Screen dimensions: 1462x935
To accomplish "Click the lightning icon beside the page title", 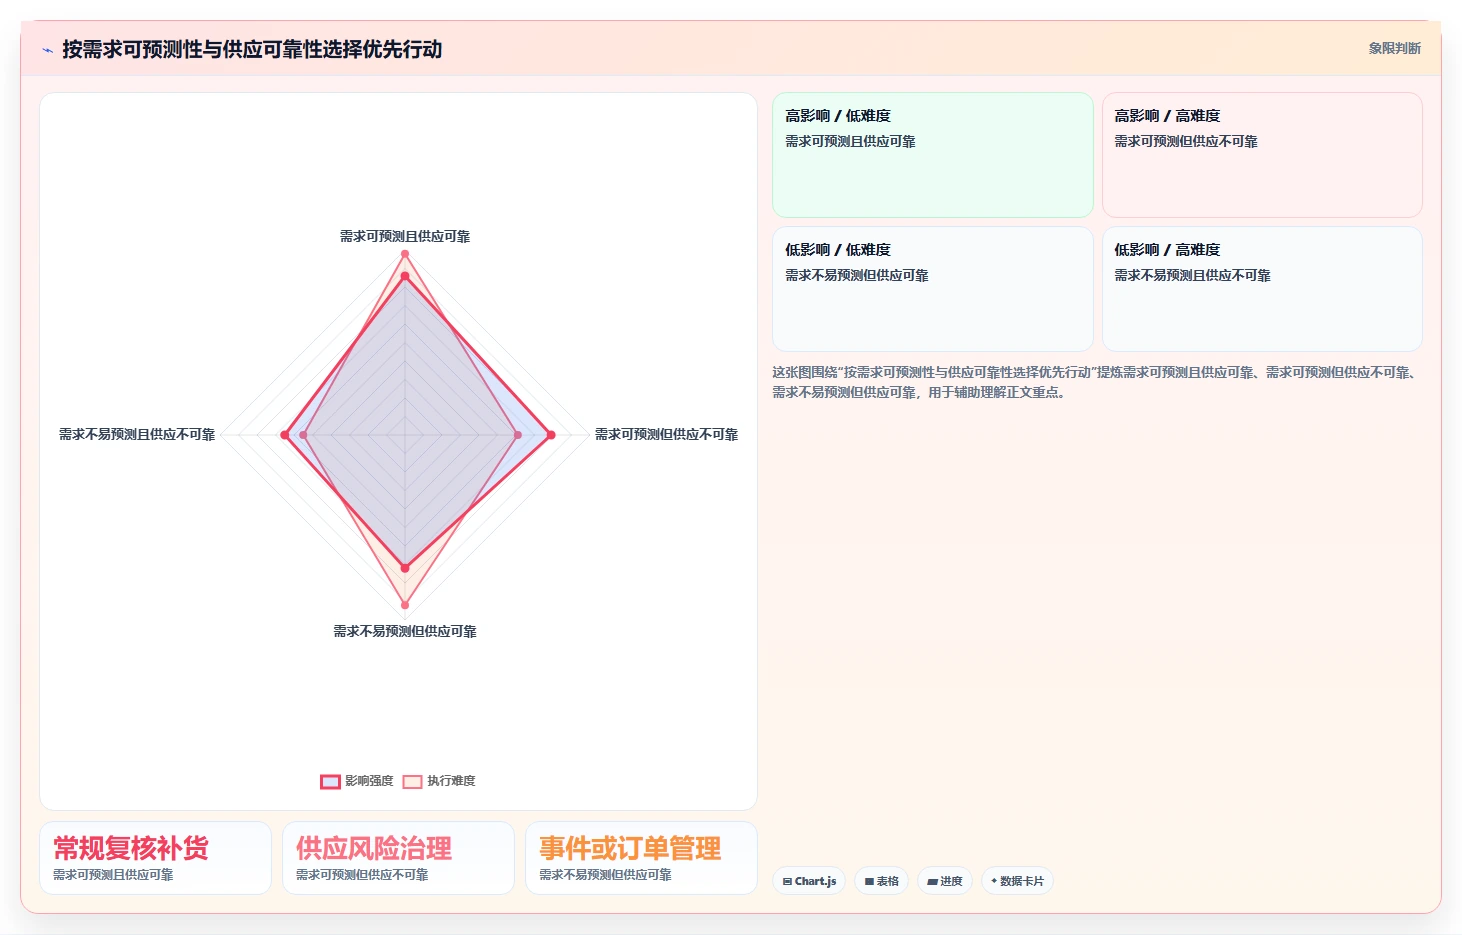I will coord(47,50).
